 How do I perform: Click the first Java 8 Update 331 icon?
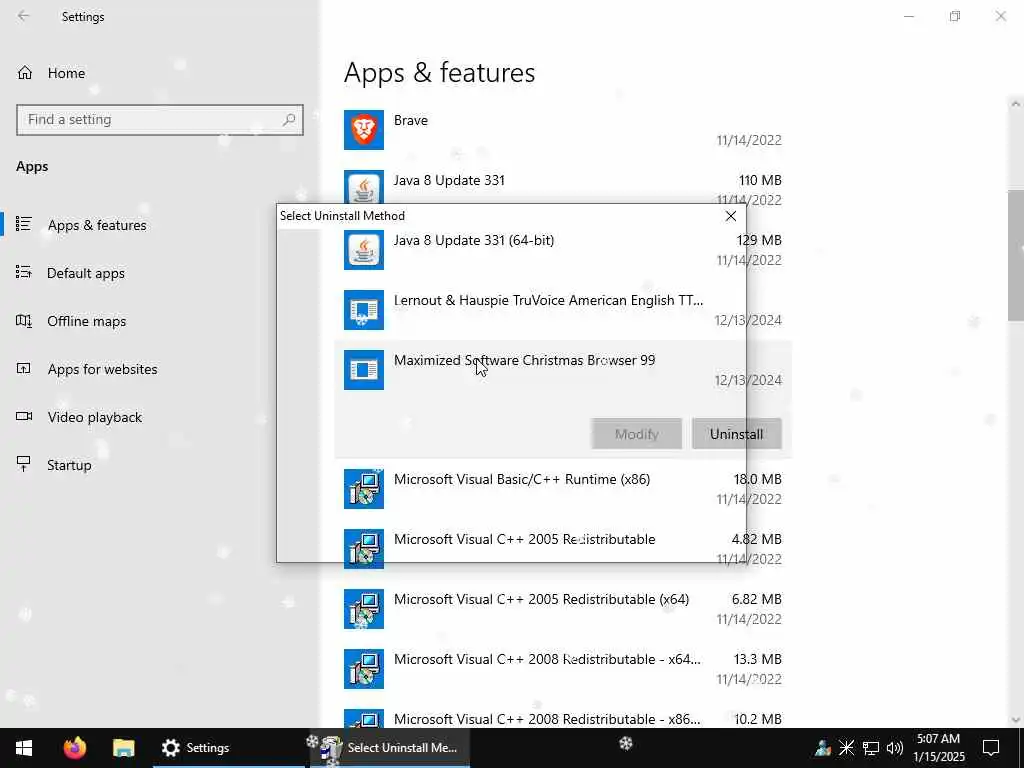[364, 187]
